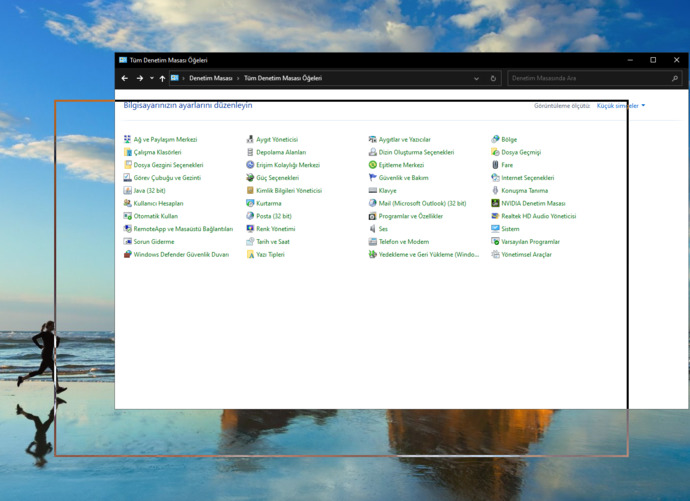
Task: Click Sorun Giderme icon
Action: click(x=128, y=241)
